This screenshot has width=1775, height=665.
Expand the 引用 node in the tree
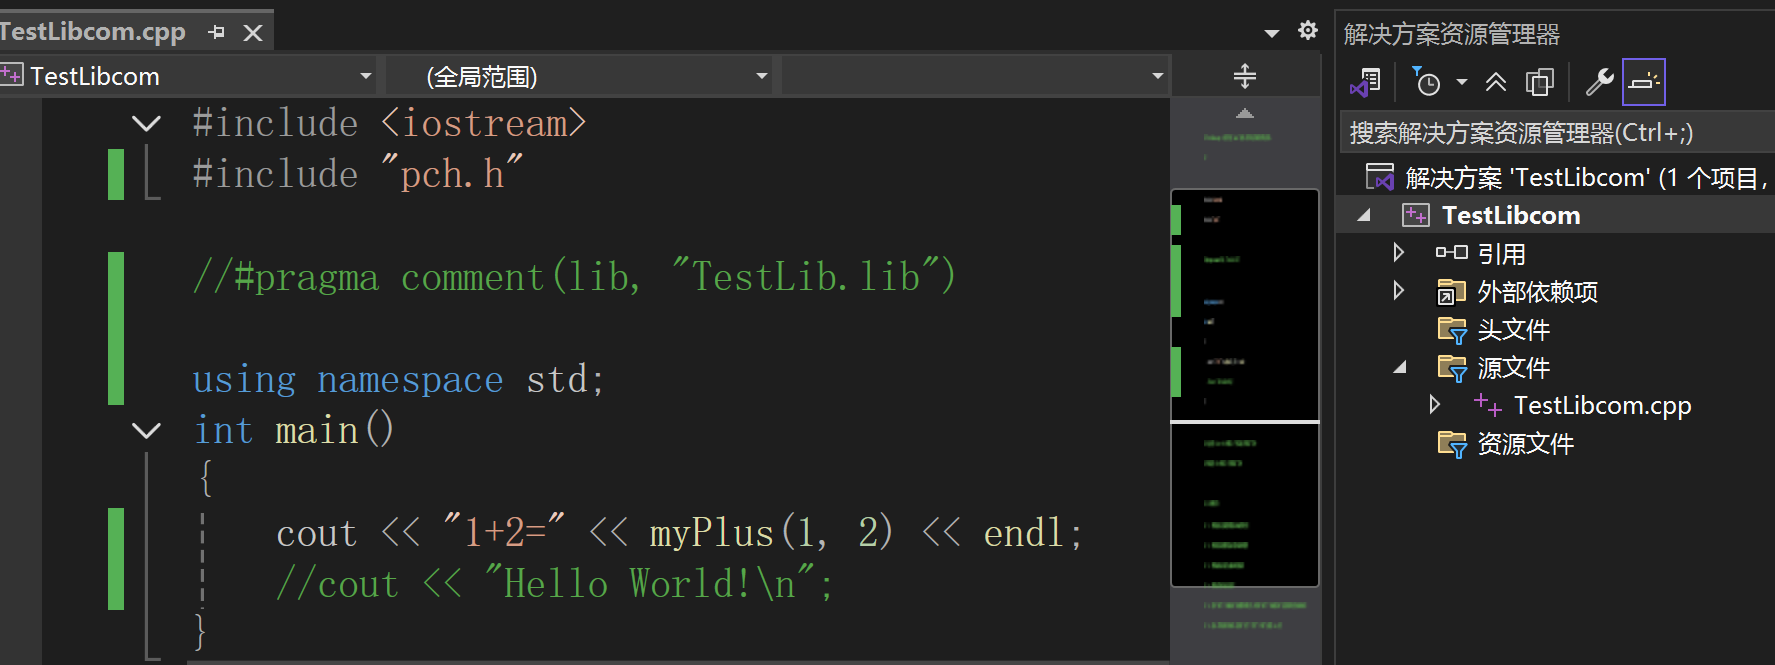1399,253
